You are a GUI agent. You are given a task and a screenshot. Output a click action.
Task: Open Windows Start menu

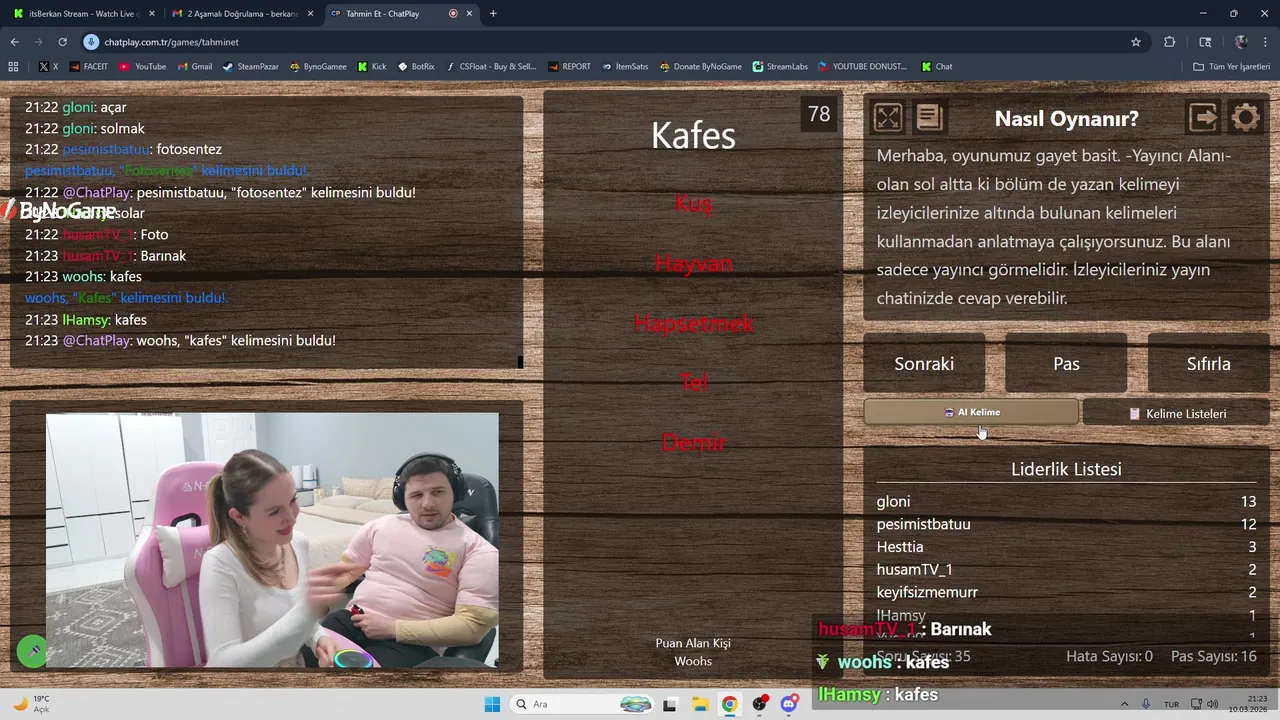tap(492, 704)
